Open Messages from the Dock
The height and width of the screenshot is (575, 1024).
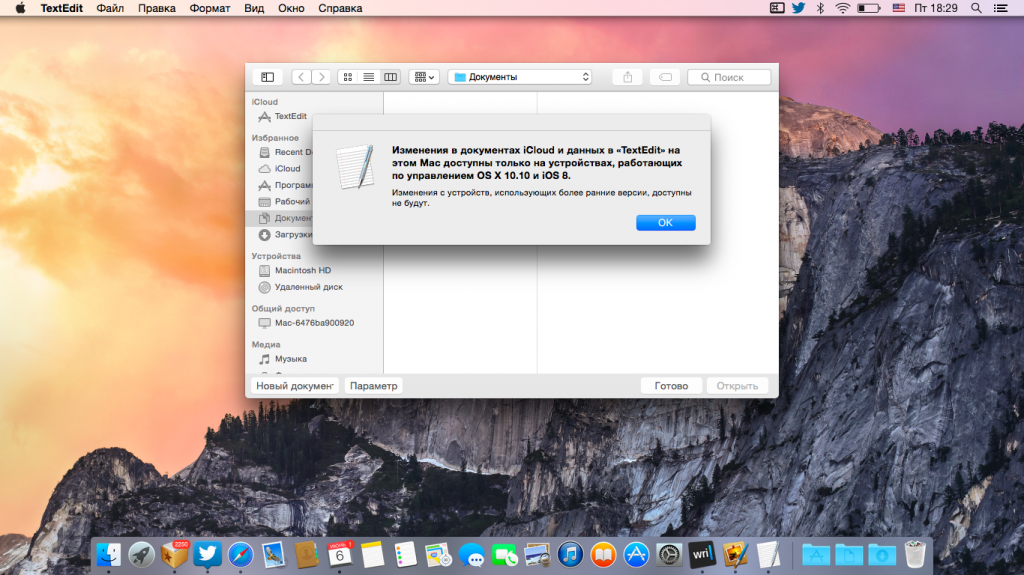click(x=472, y=555)
